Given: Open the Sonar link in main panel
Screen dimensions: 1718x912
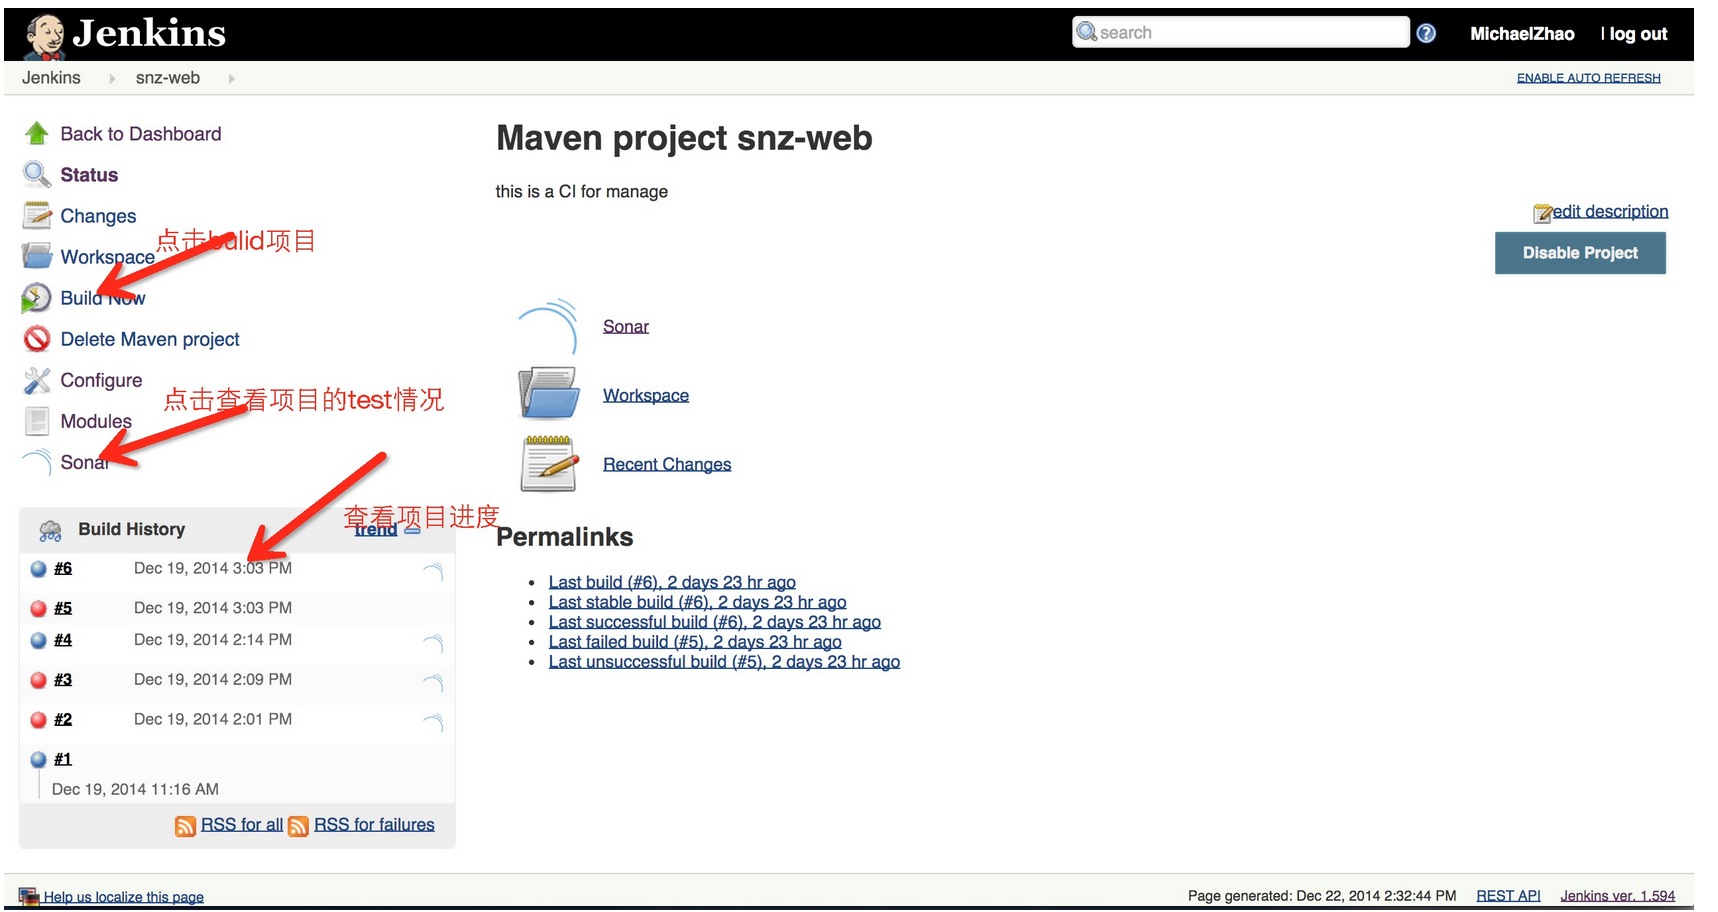Looking at the screenshot, I should click(x=626, y=327).
